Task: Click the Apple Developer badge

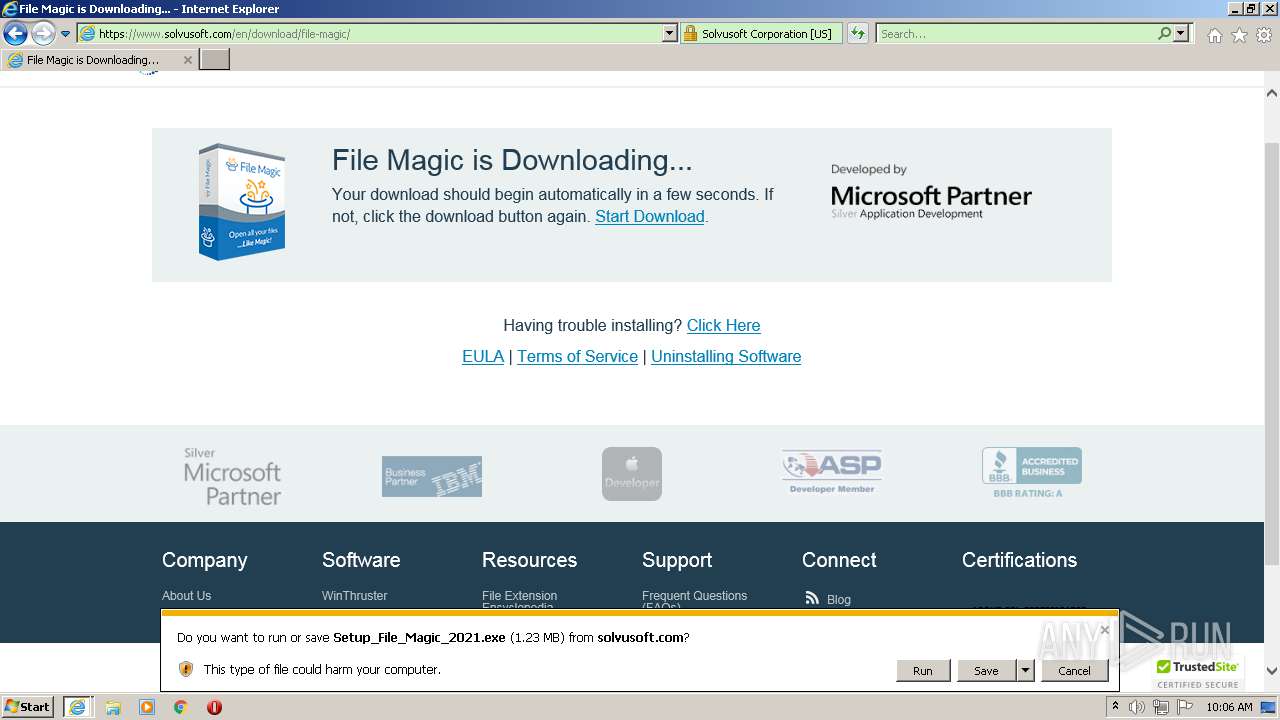Action: pos(632,474)
